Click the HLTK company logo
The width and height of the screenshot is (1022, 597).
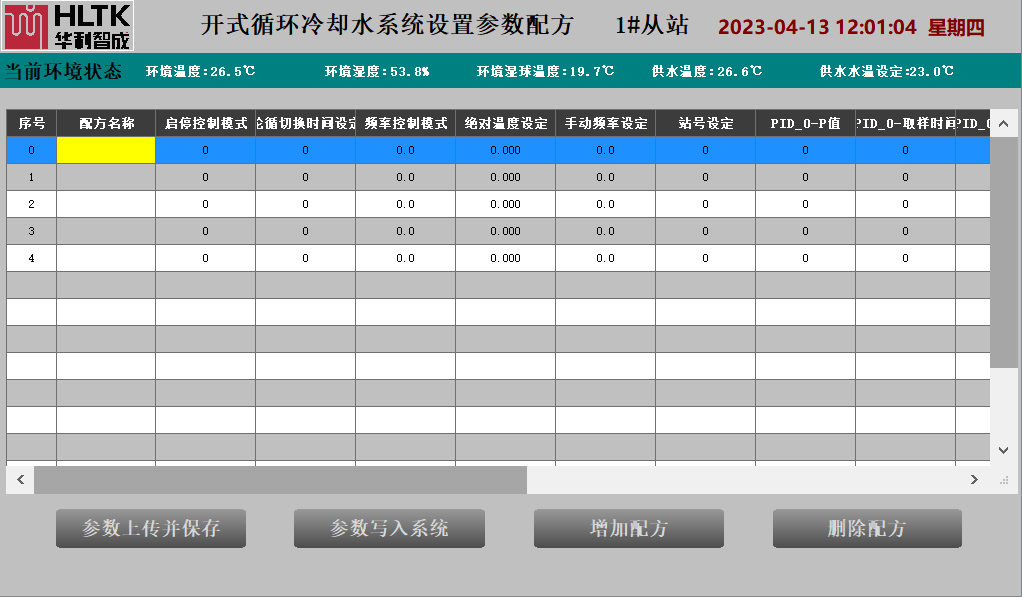pyautogui.click(x=67, y=26)
